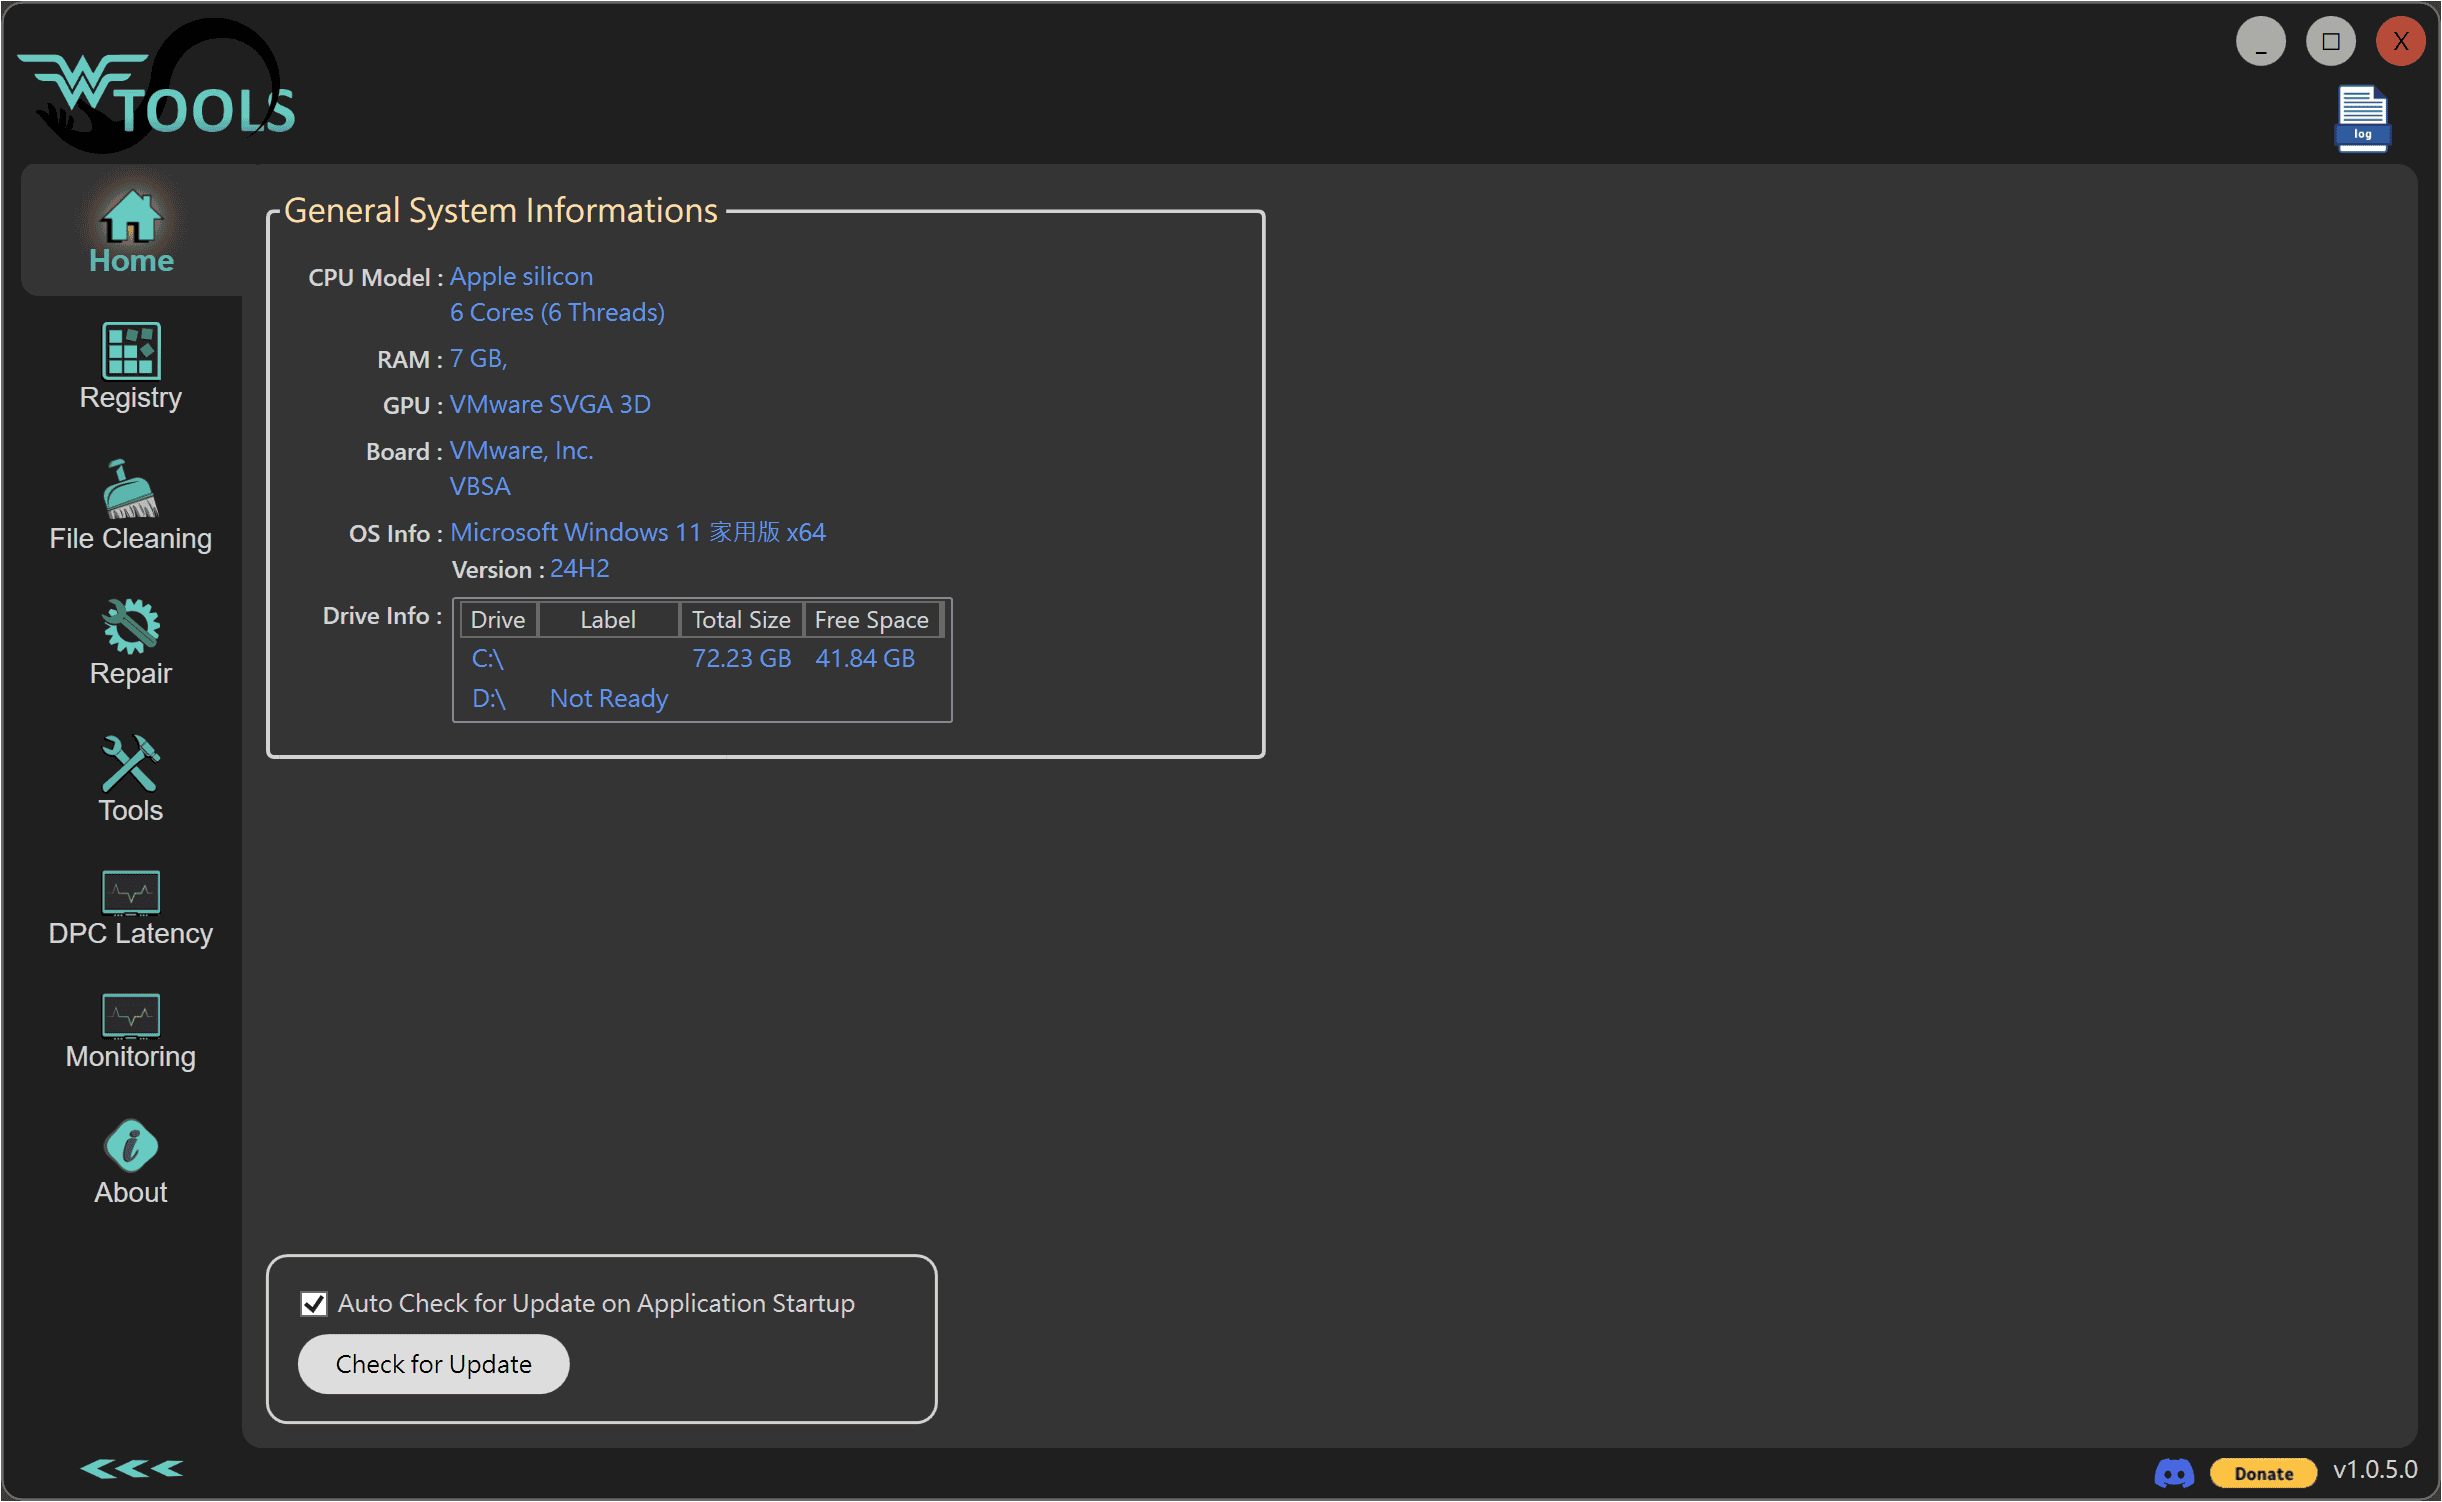
Task: Open the About info icon
Action: (x=131, y=1146)
